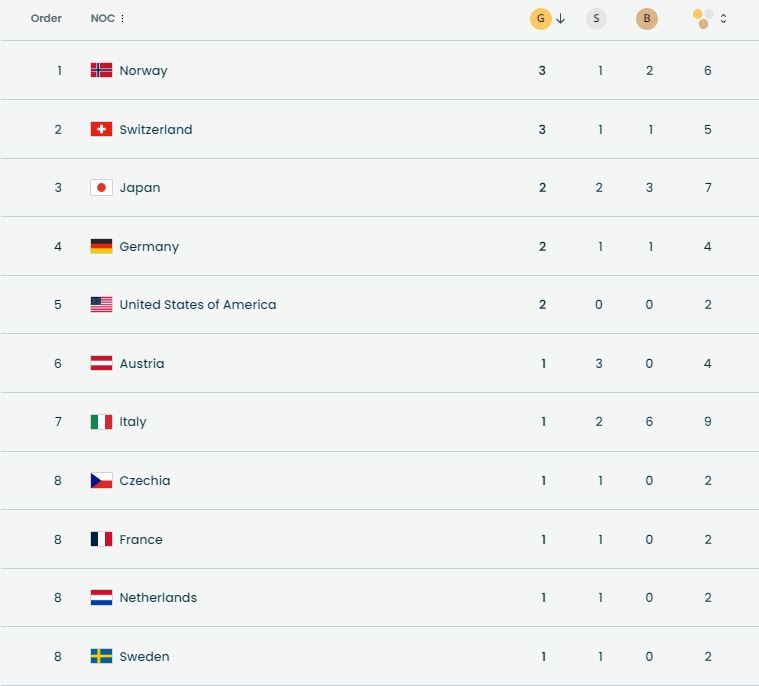Open the United States of America link
Screen dimensions: 759x686
pos(197,305)
